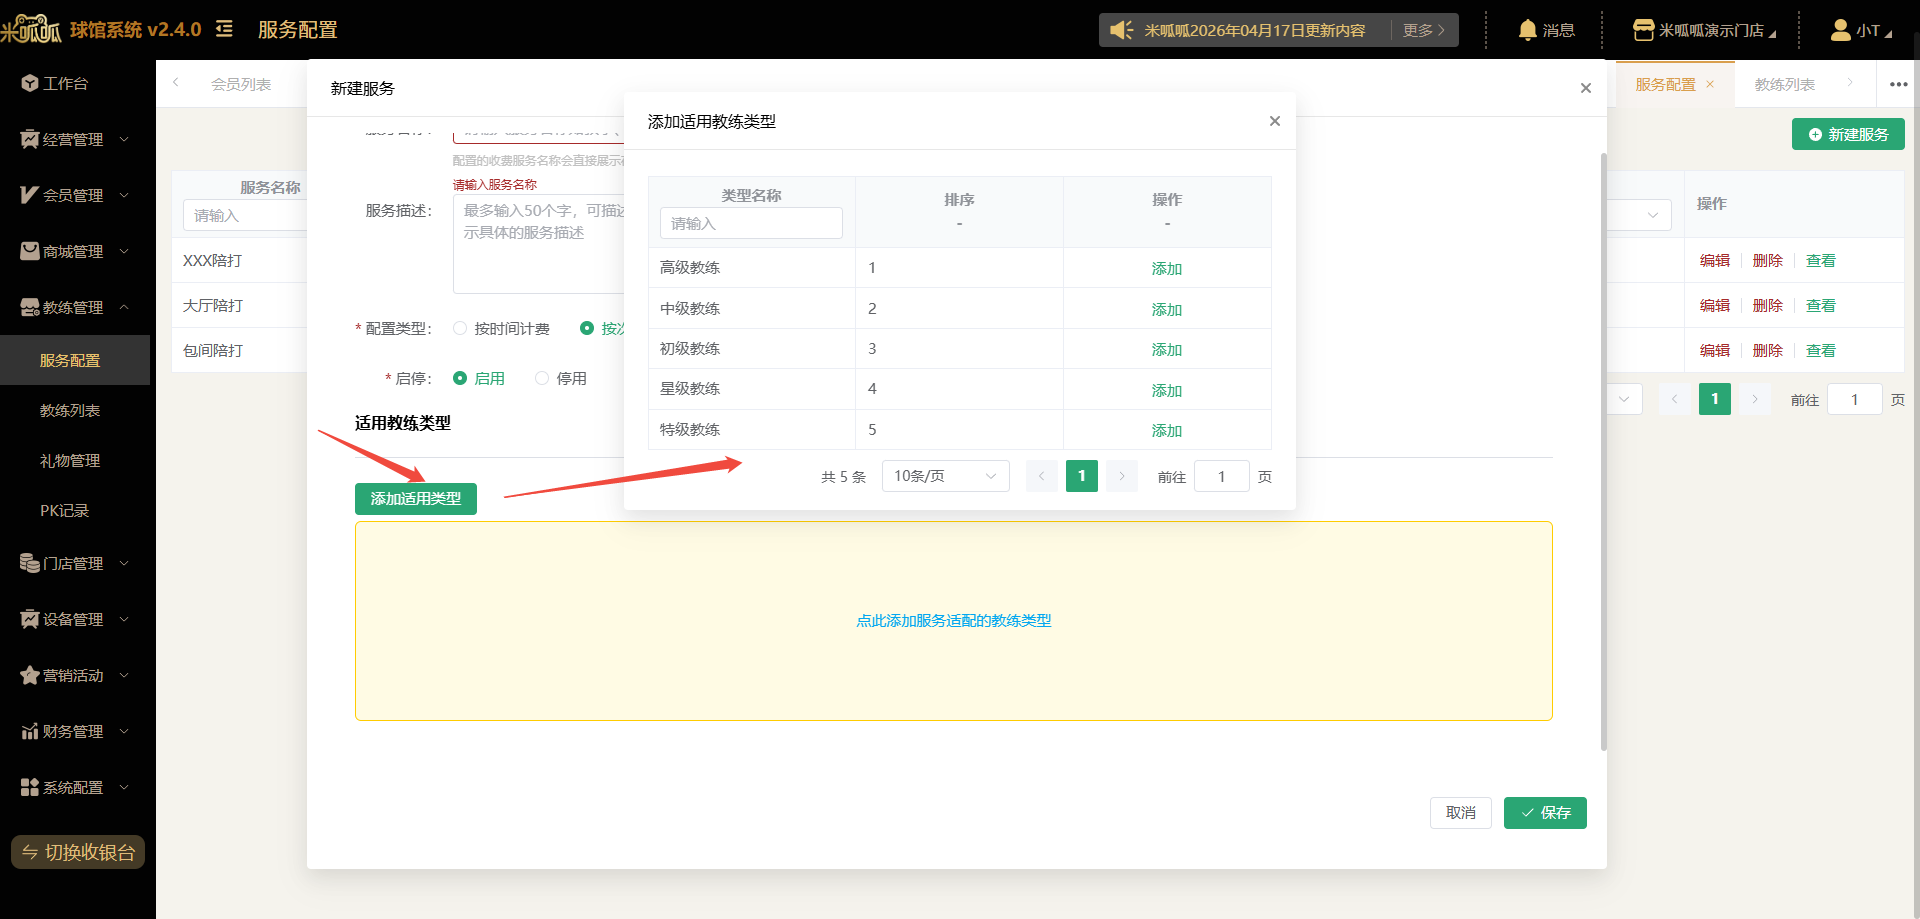Click 添加 for 初级教练
Viewport: 1920px width, 919px height.
(x=1167, y=349)
